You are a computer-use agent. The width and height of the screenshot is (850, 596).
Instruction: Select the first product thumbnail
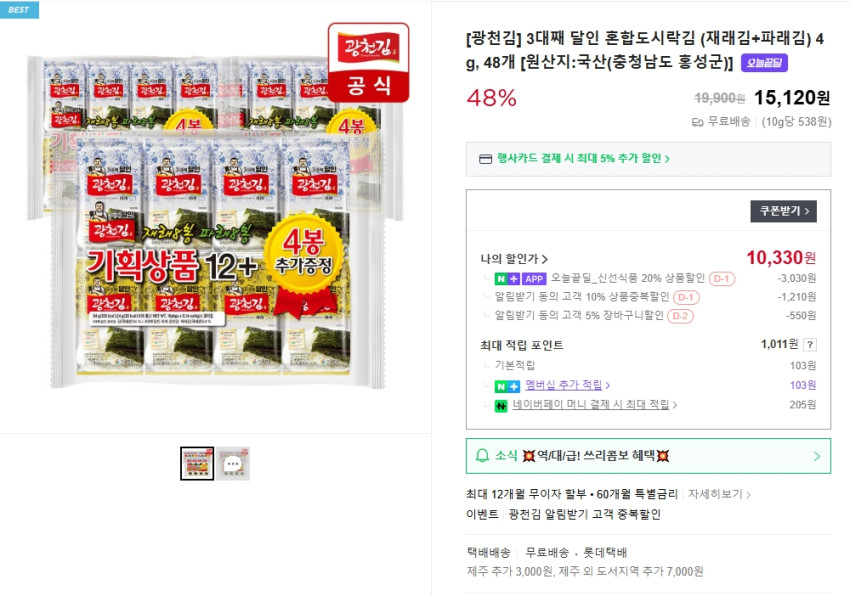[197, 464]
